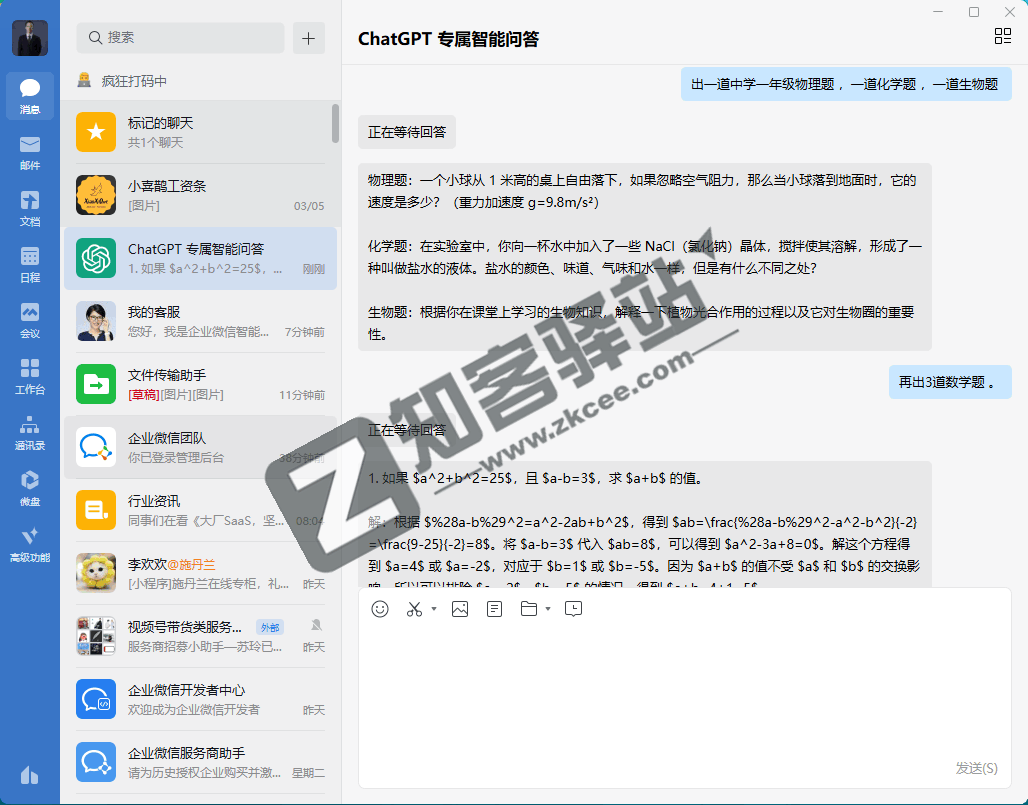1028x805 pixels.
Task: Switch to the 通讯录 contacts section
Action: click(x=29, y=432)
